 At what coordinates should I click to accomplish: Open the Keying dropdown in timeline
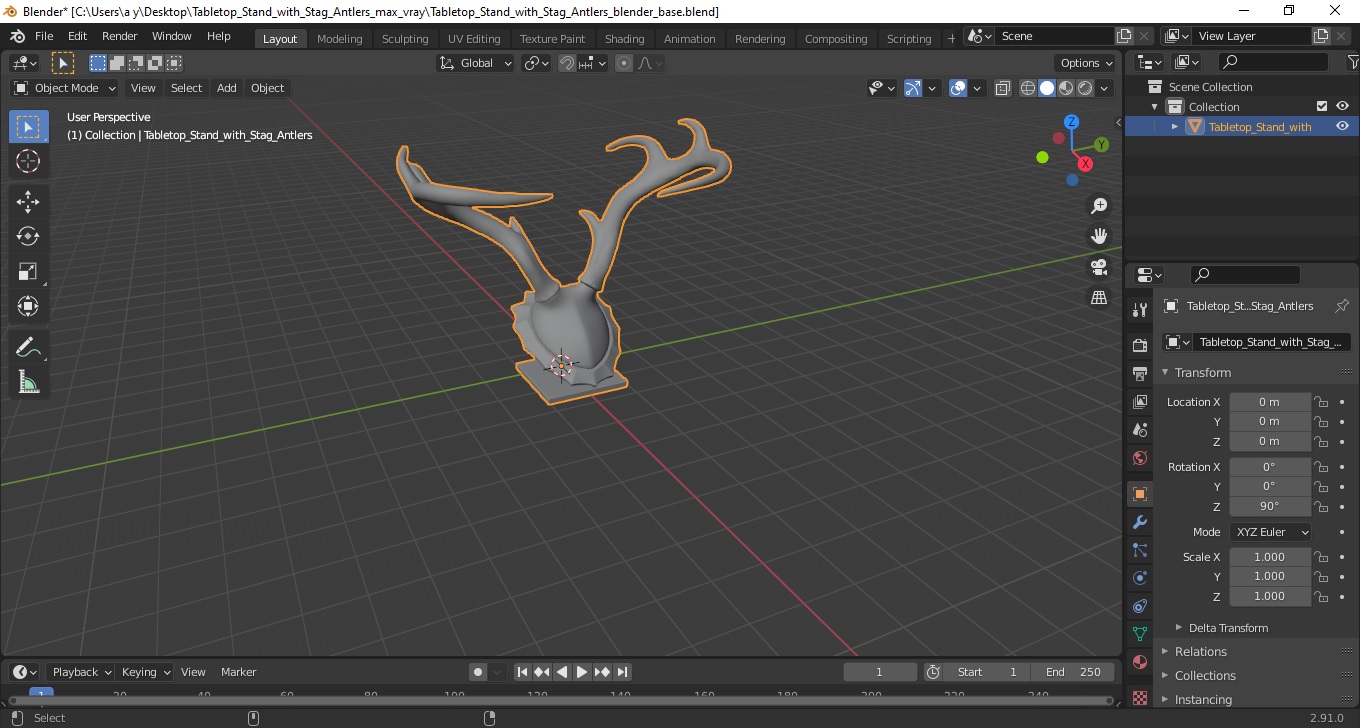tap(145, 672)
